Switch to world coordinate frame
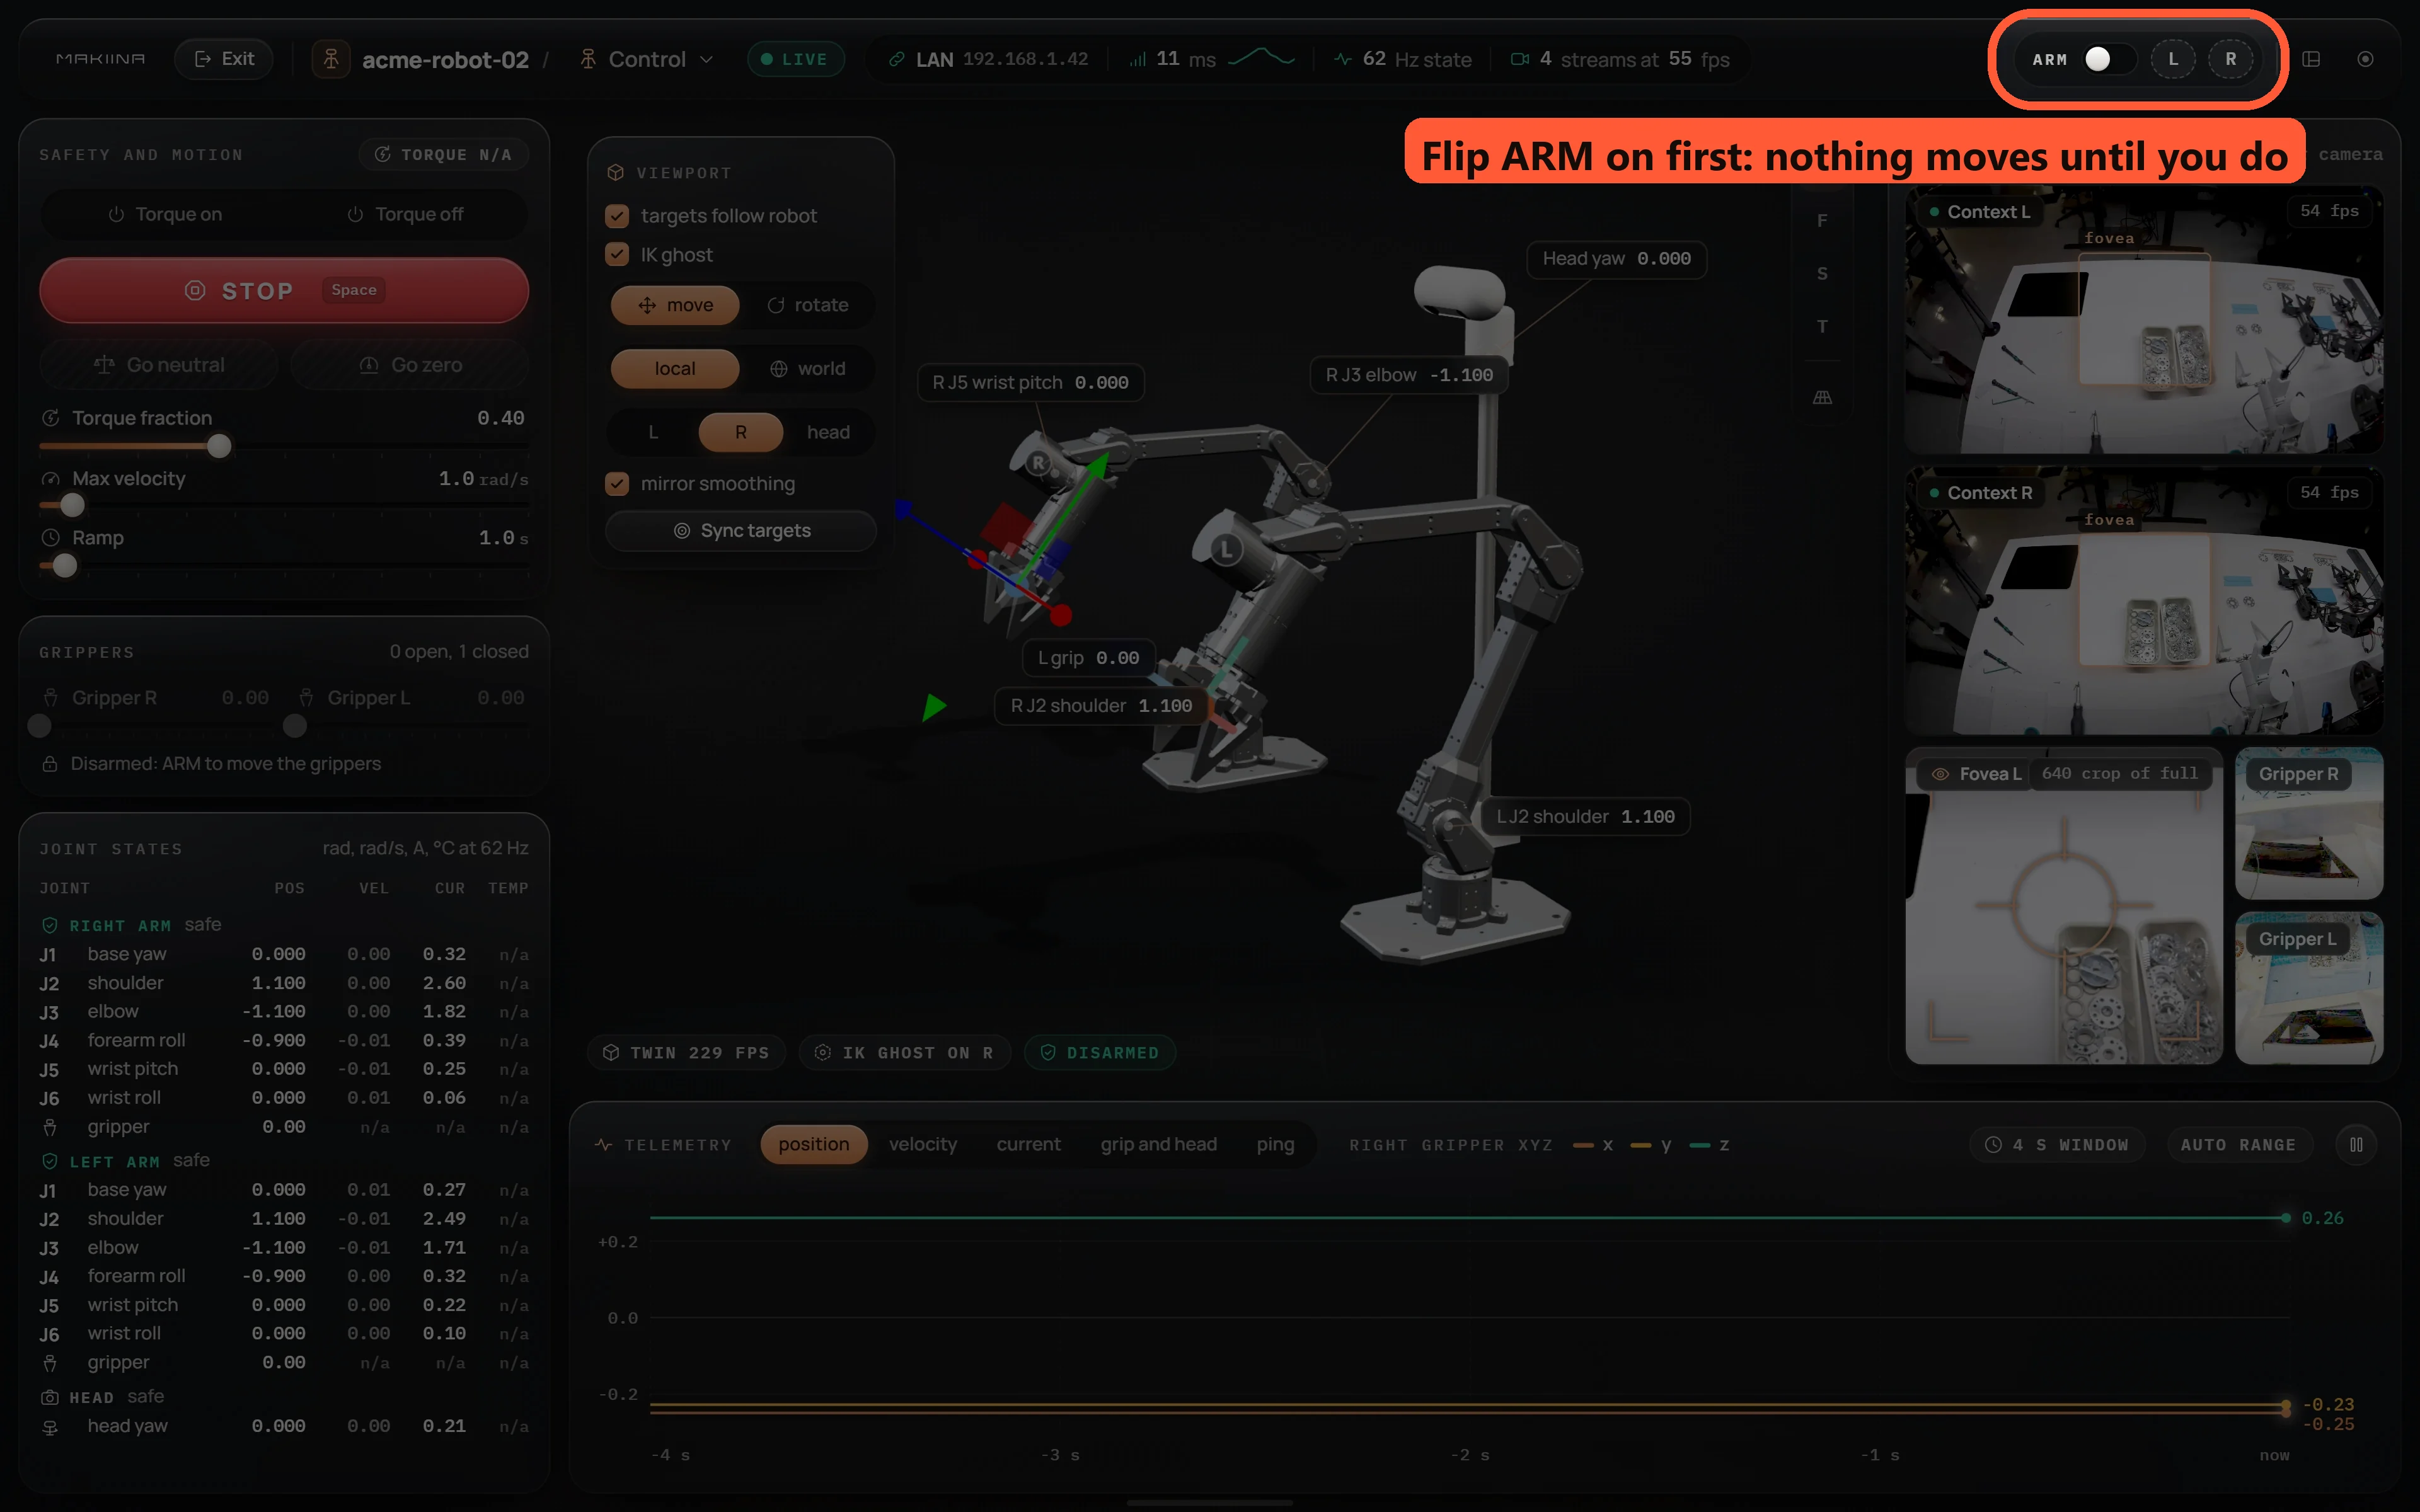 [807, 369]
